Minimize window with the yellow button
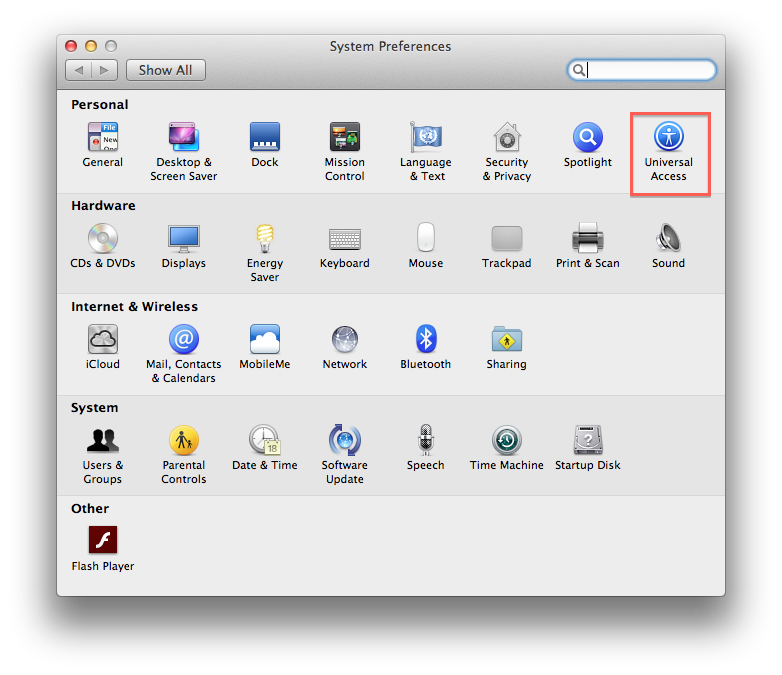This screenshot has width=782, height=675. 91,46
